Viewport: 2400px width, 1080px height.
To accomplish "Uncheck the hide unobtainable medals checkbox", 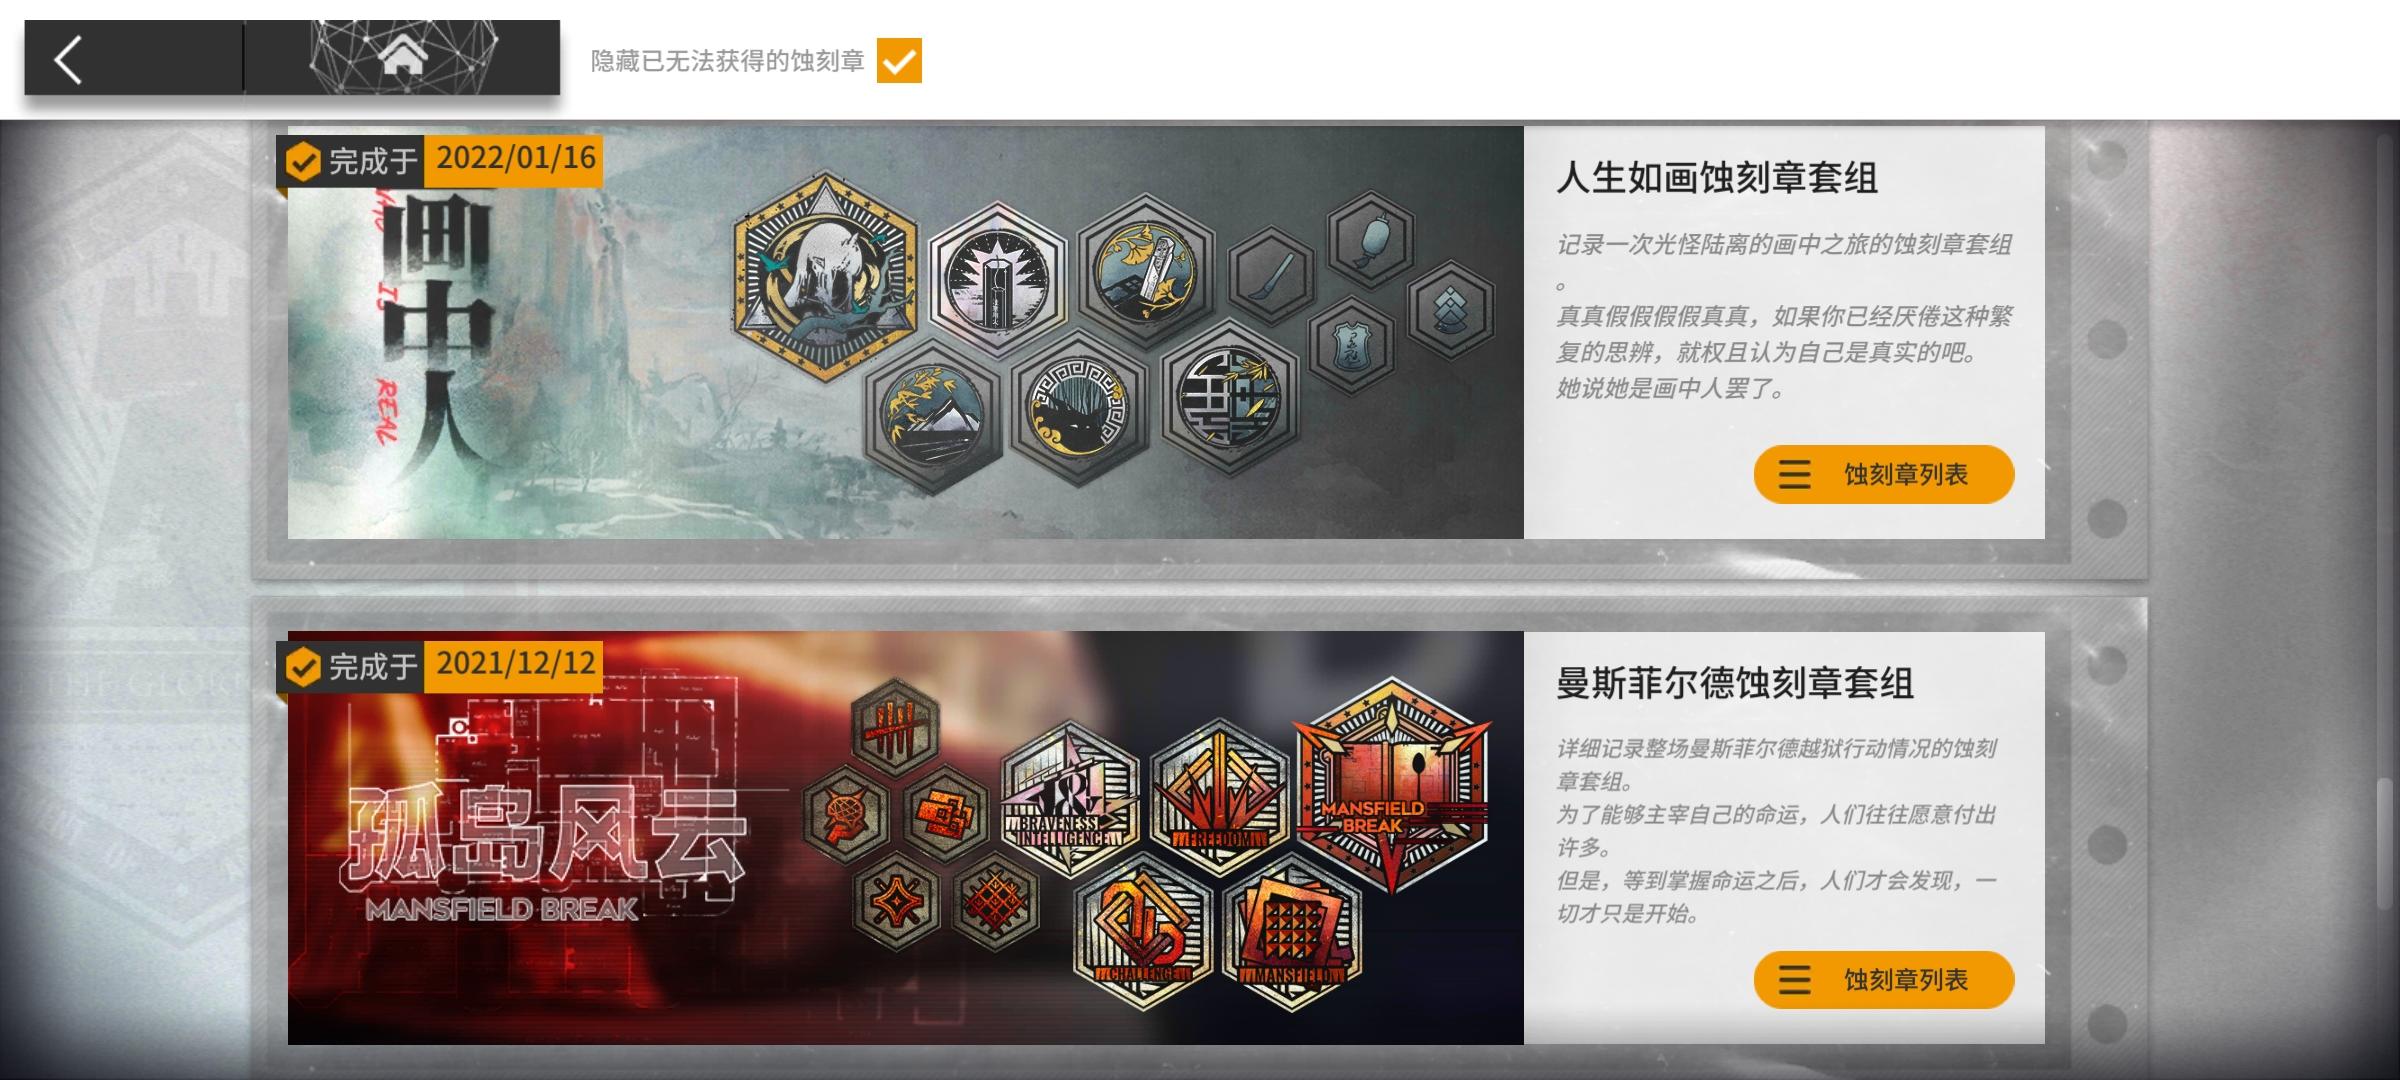I will point(899,61).
